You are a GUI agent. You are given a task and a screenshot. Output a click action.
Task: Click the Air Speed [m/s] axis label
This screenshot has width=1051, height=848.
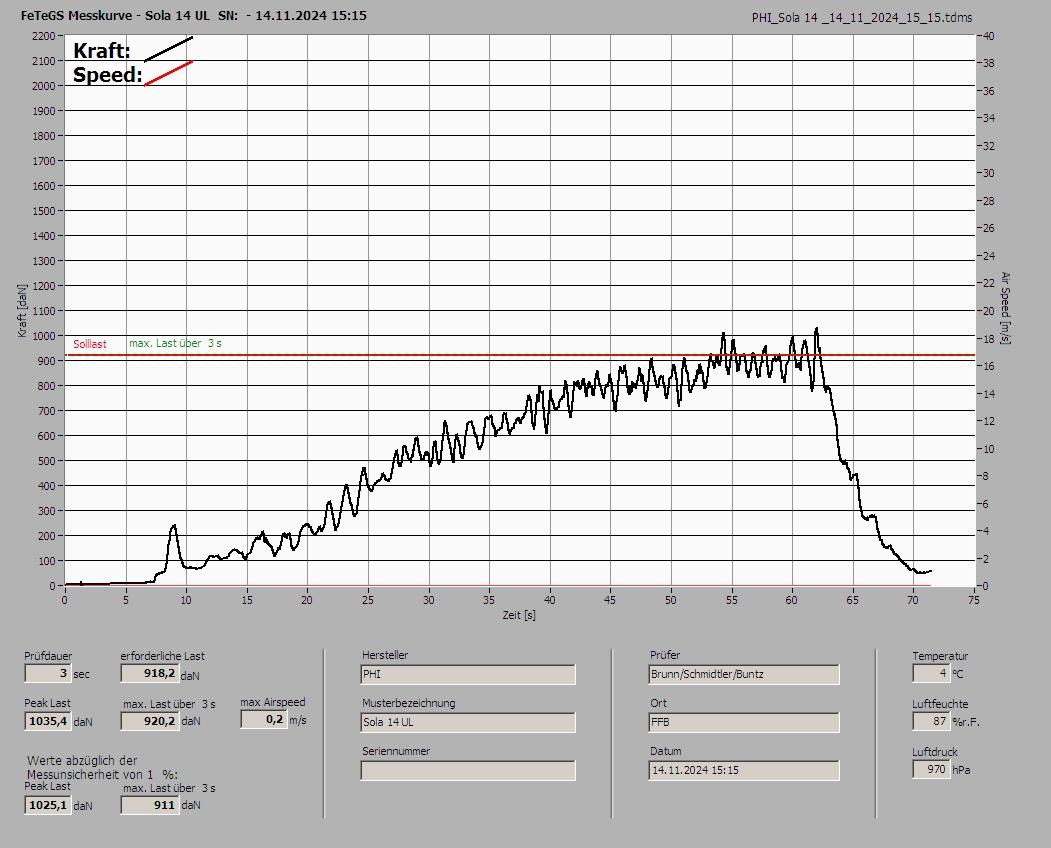(x=1005, y=308)
